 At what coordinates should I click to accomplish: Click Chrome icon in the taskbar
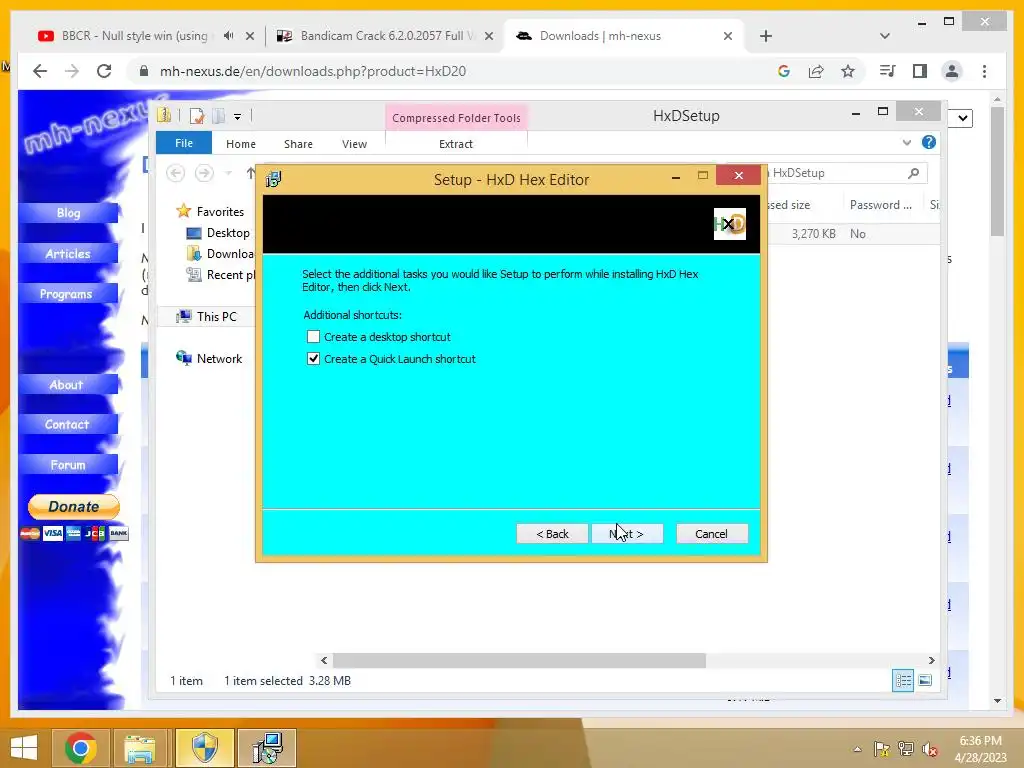click(x=81, y=748)
